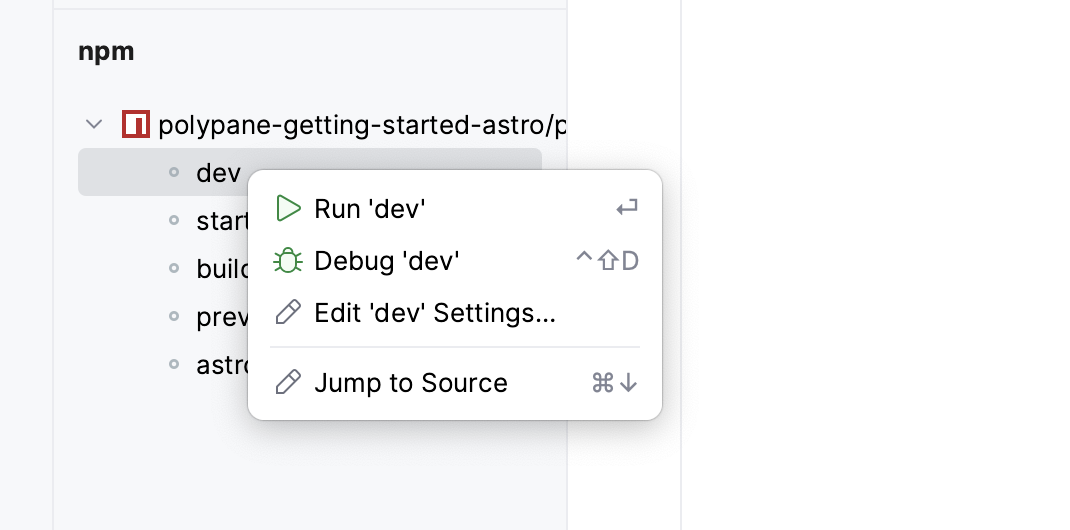Choose Run 'dev' from context menu
This screenshot has width=1070, height=530.
point(455,209)
